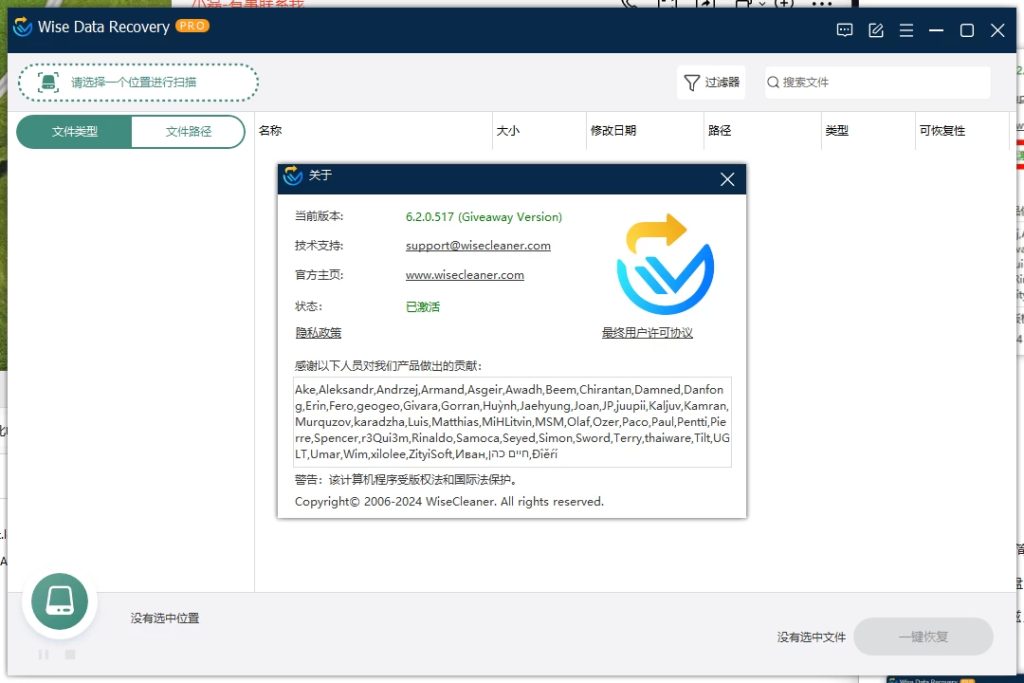The width and height of the screenshot is (1024, 683).
Task: Focus the search files input field
Action: tap(878, 82)
